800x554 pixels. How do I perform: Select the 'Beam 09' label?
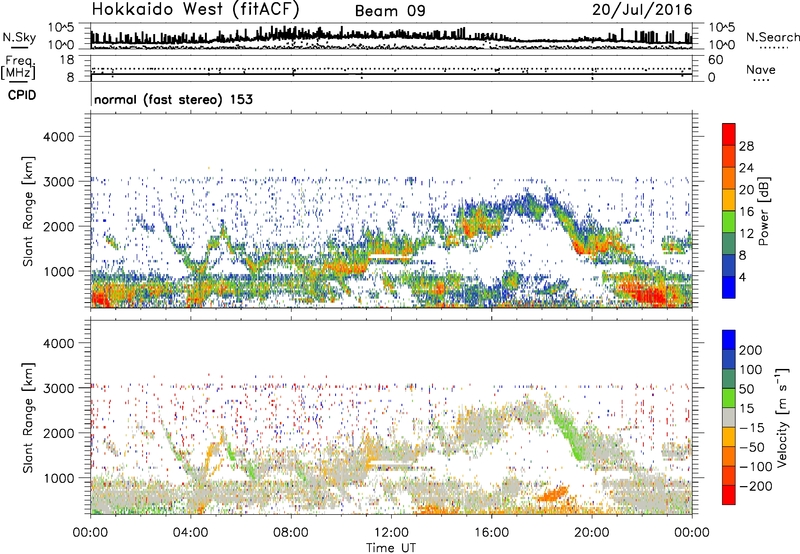click(390, 11)
